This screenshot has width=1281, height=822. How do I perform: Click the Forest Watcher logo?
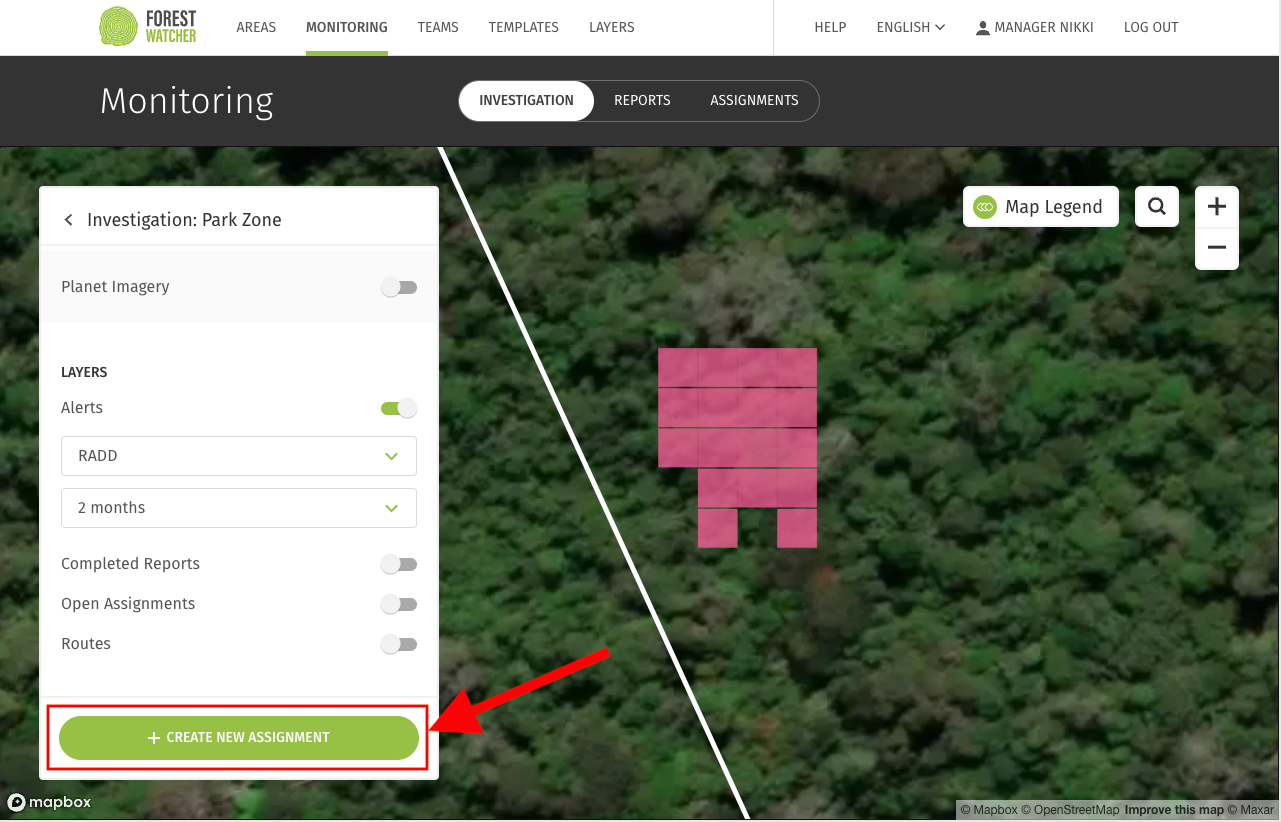pos(148,27)
